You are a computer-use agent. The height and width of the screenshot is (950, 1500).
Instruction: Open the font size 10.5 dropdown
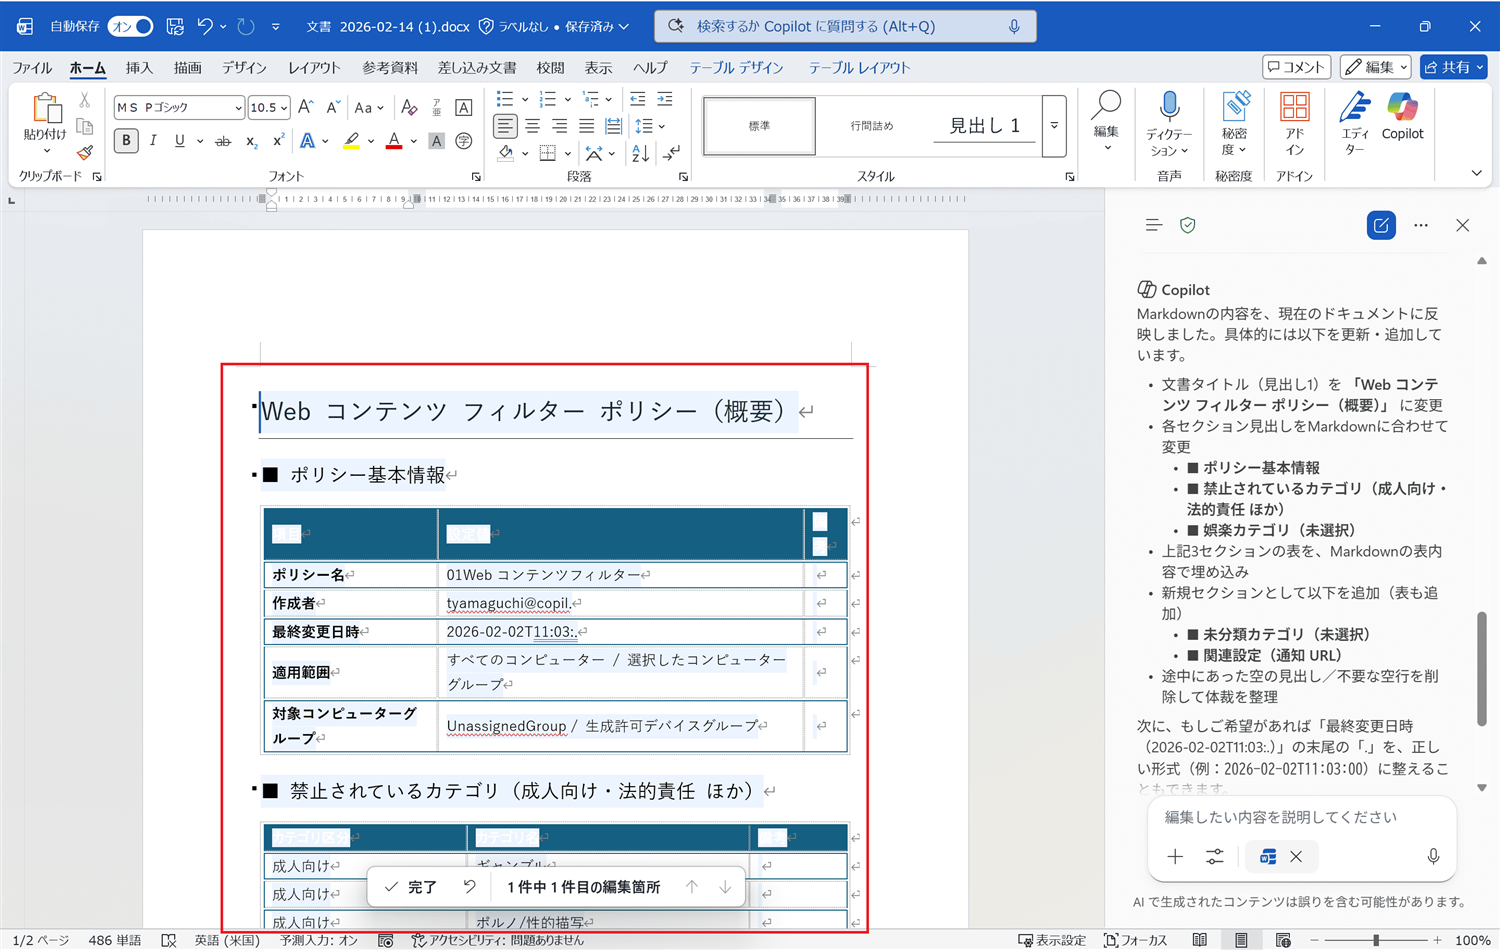284,108
